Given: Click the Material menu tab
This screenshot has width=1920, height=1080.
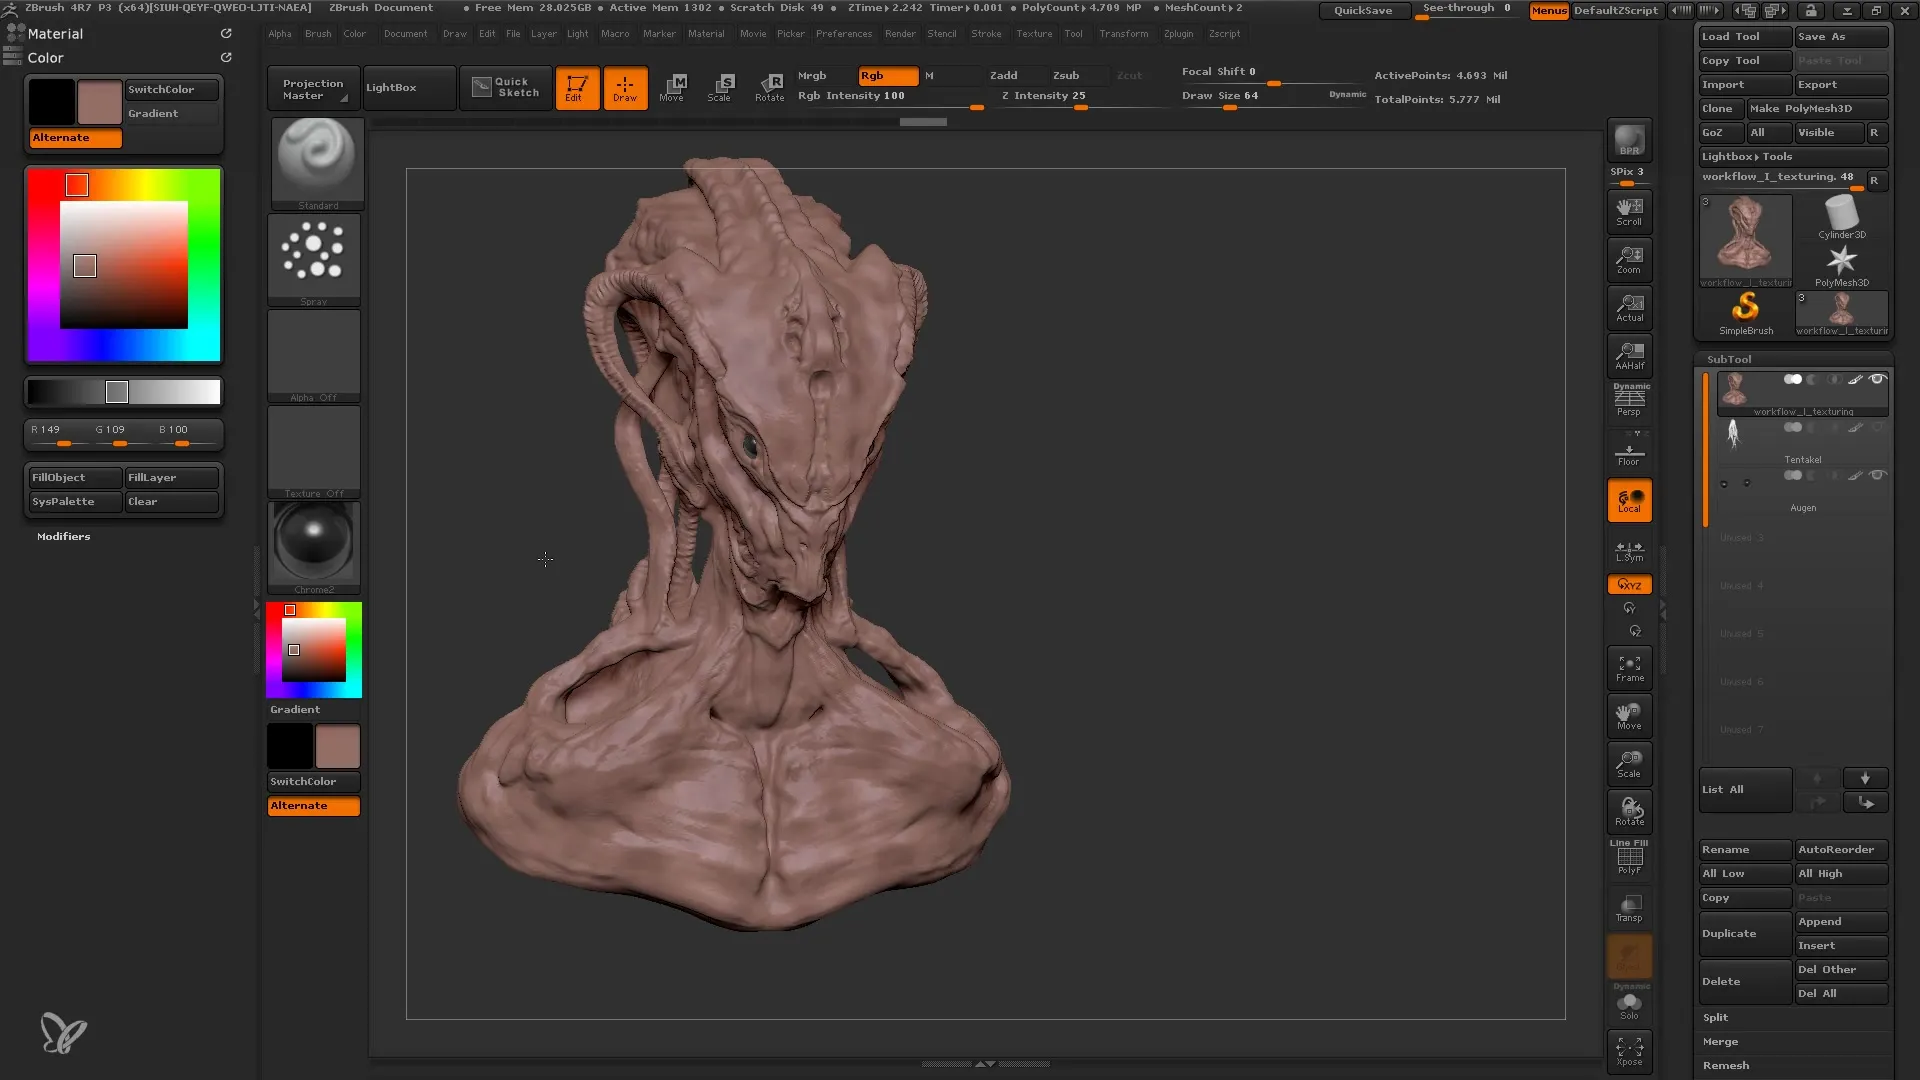Looking at the screenshot, I should coord(704,33).
